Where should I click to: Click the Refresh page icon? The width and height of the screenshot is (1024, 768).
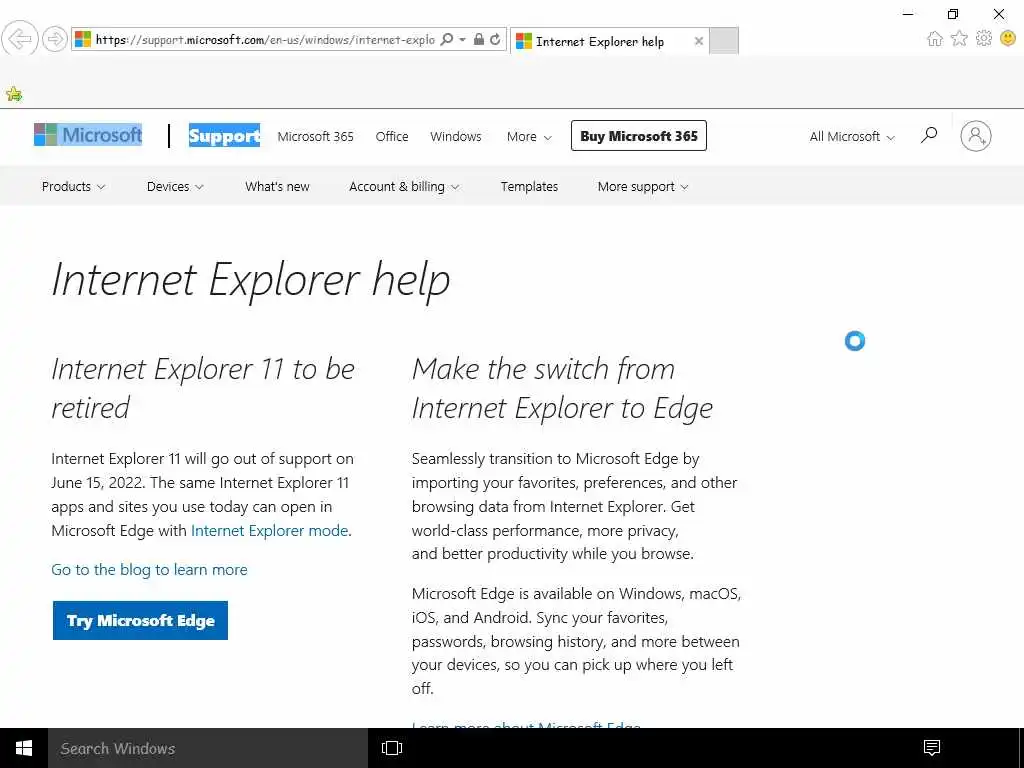[x=496, y=39]
